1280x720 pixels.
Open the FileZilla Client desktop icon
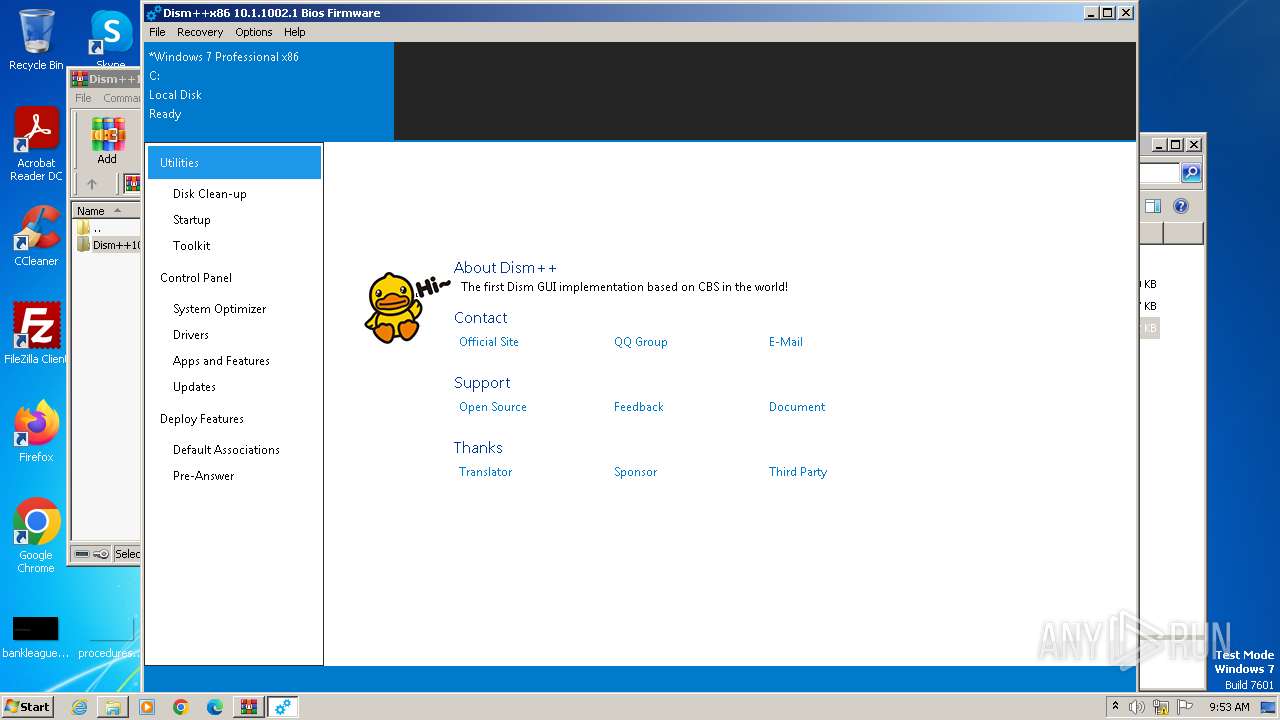click(36, 333)
